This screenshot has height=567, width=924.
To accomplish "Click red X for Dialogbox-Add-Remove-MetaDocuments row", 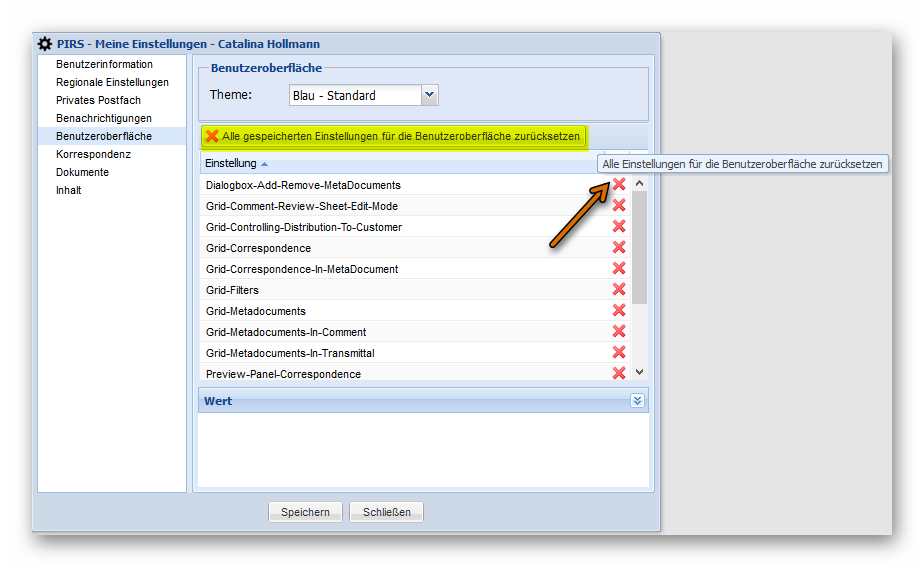I will click(x=619, y=184).
